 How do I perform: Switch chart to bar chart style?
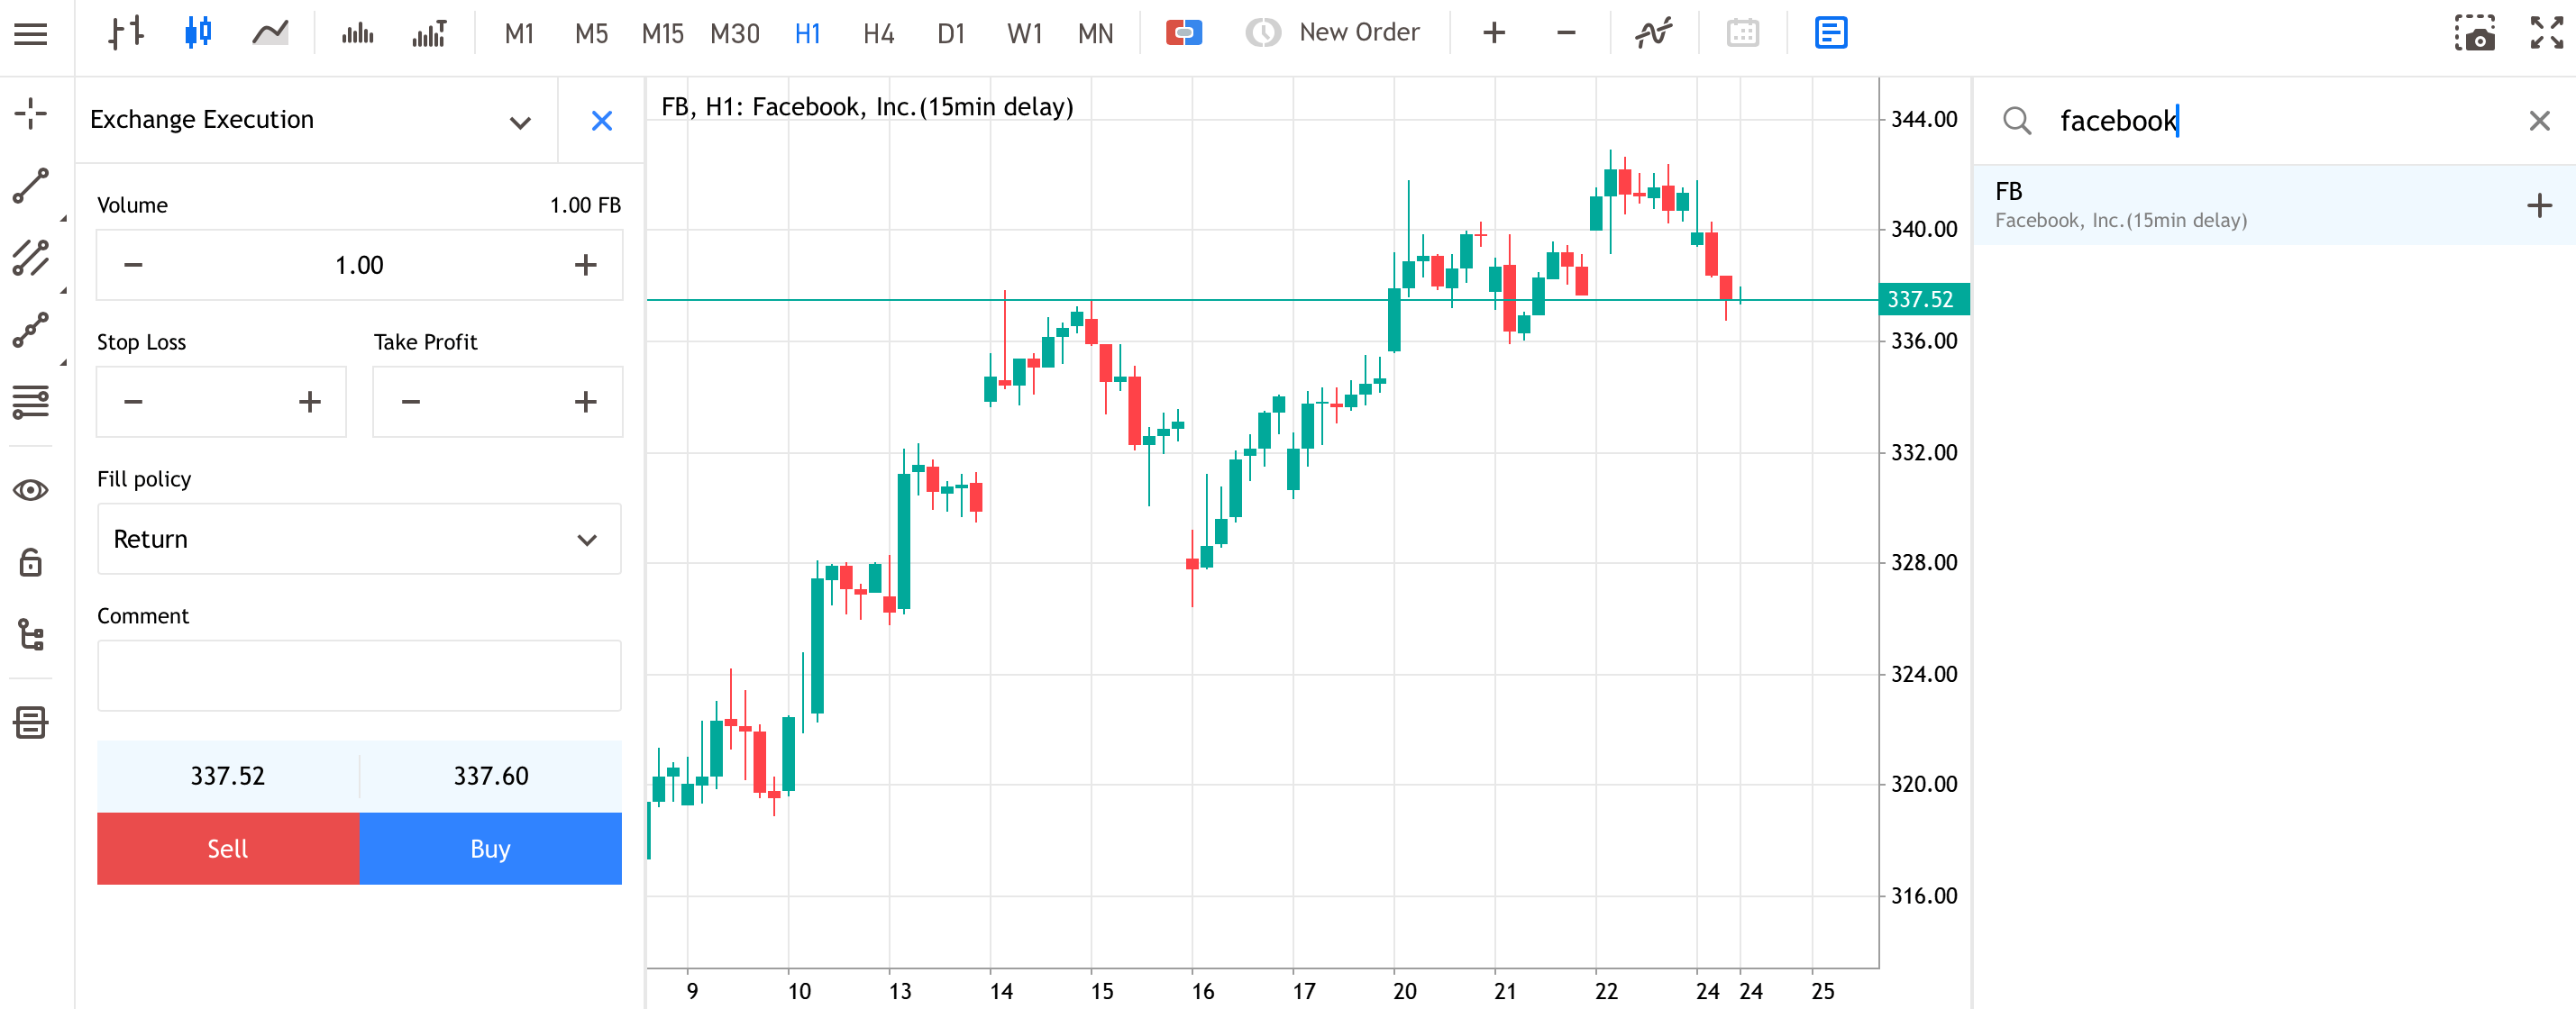126,33
